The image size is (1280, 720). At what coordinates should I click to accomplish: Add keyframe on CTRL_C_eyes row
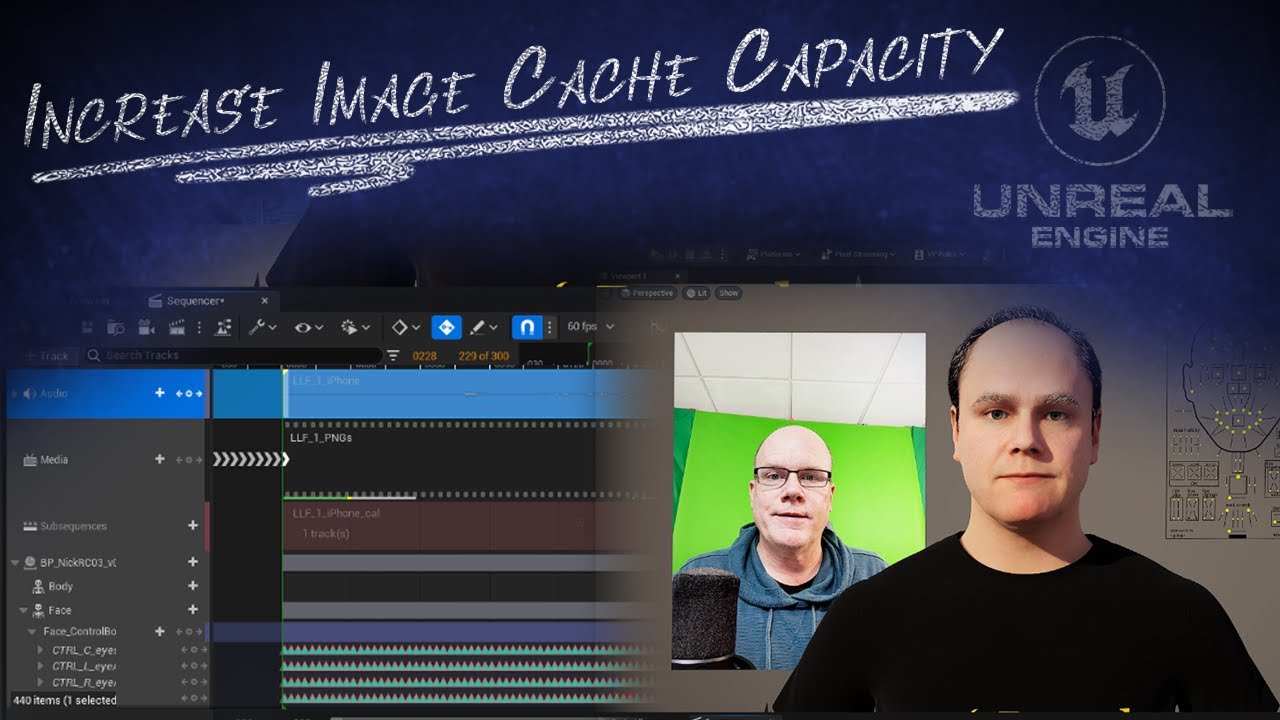point(193,650)
